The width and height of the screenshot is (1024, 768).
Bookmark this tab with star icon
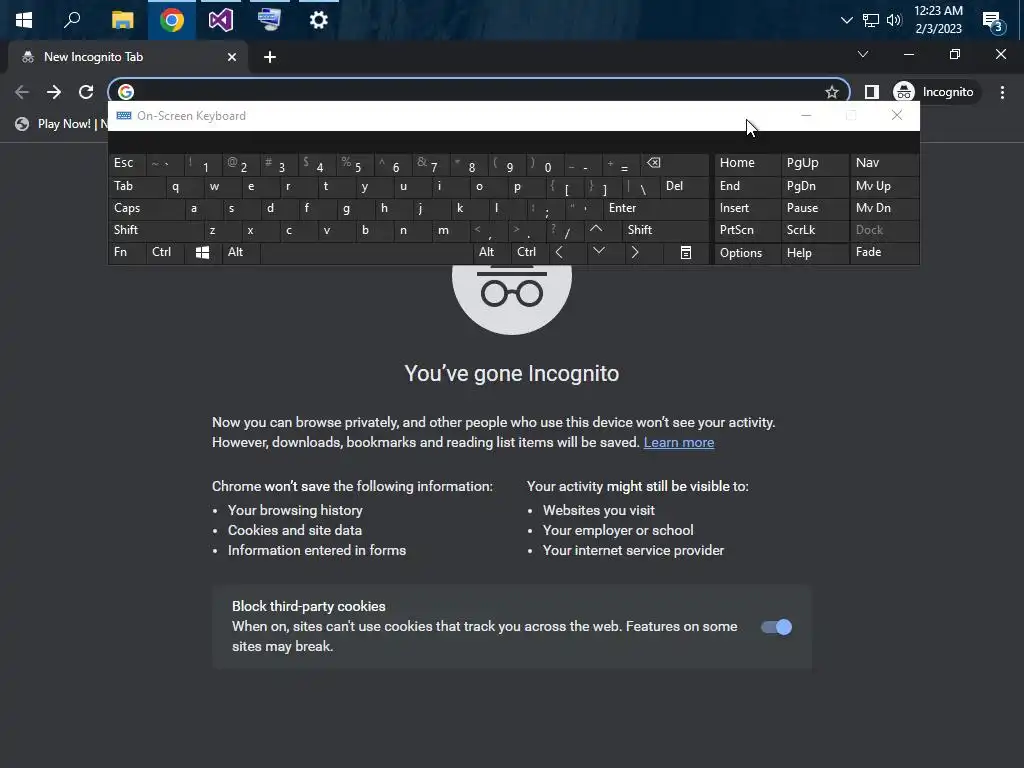(x=831, y=92)
